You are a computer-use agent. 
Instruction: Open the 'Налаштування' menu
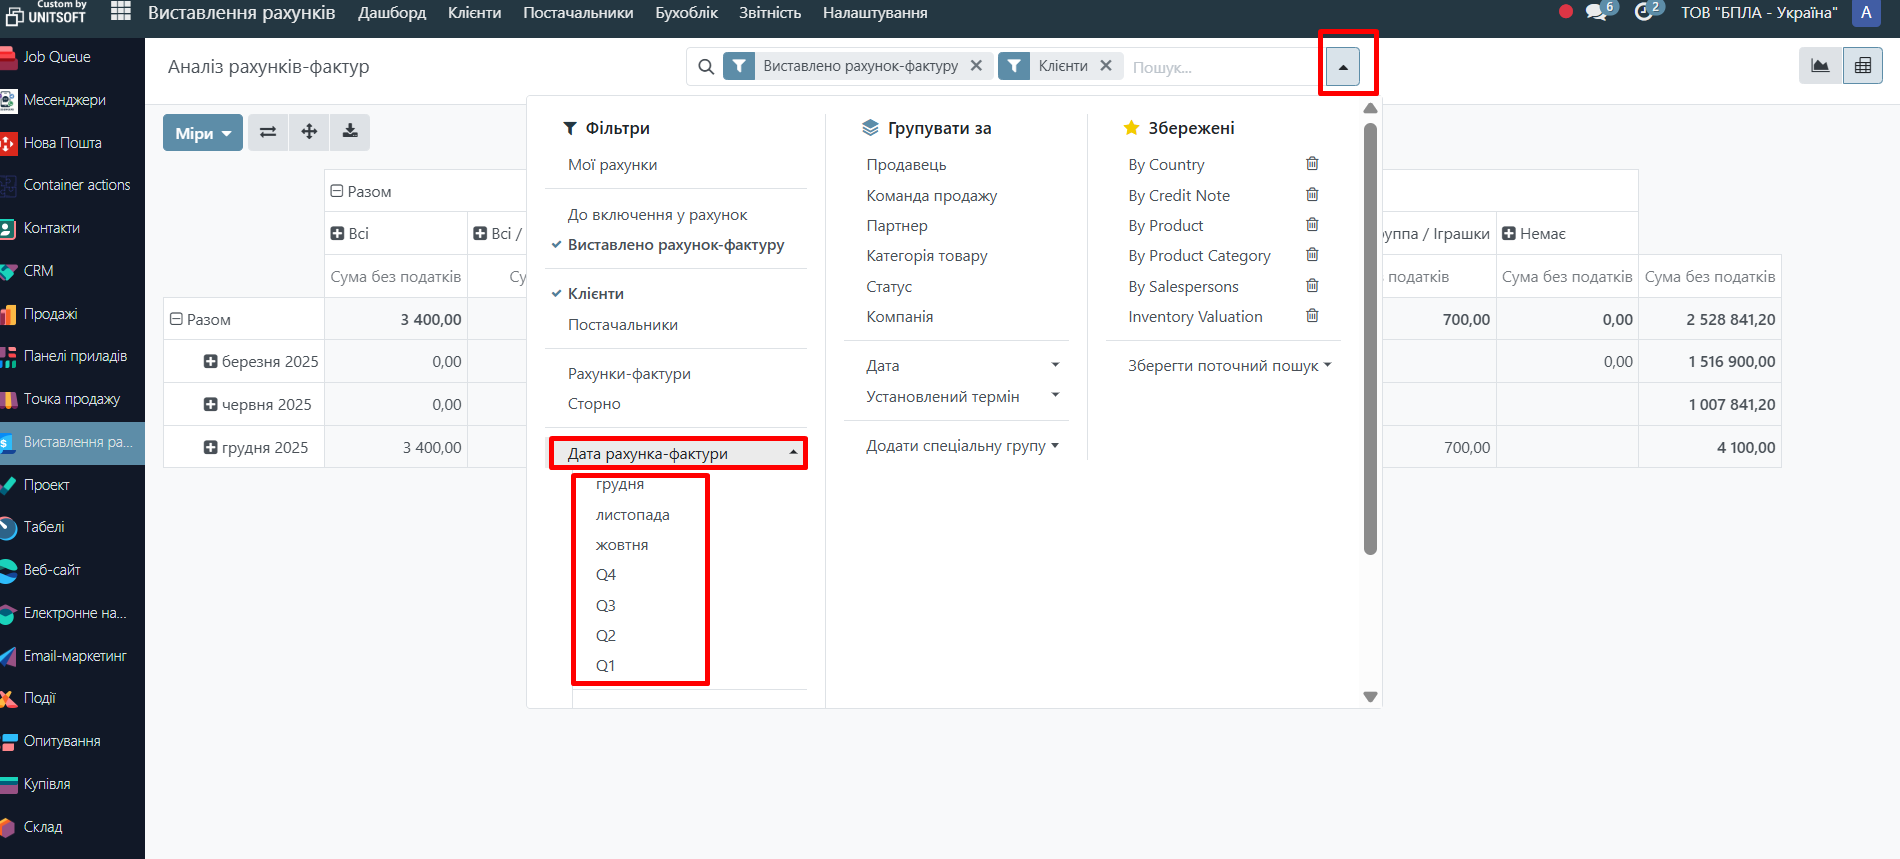click(x=874, y=13)
